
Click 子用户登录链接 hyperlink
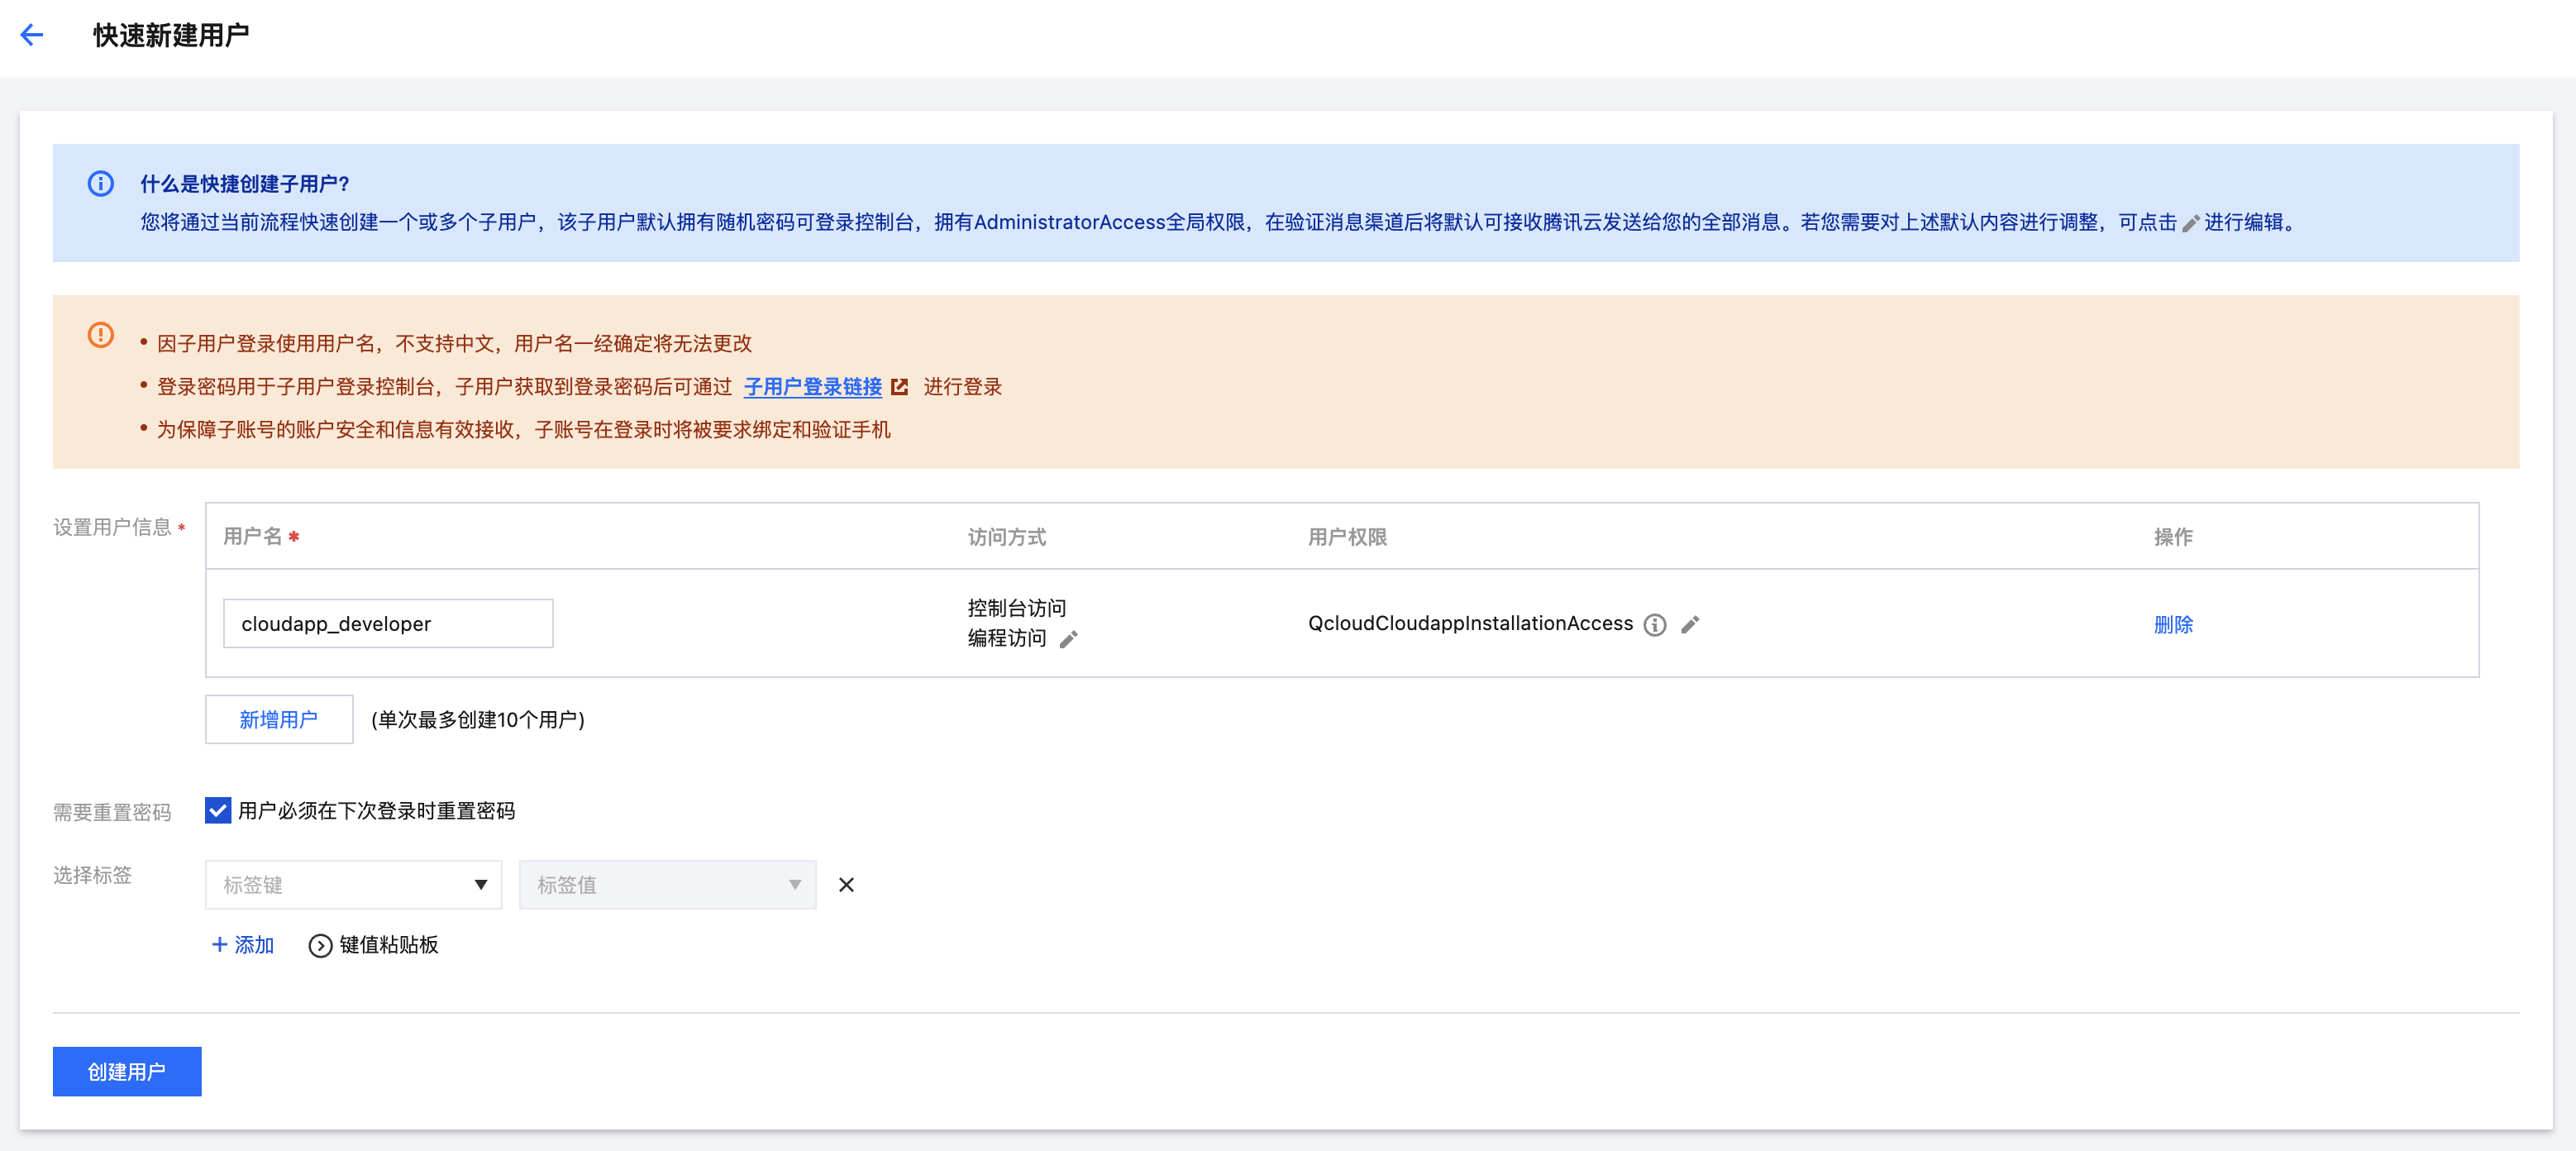812,387
